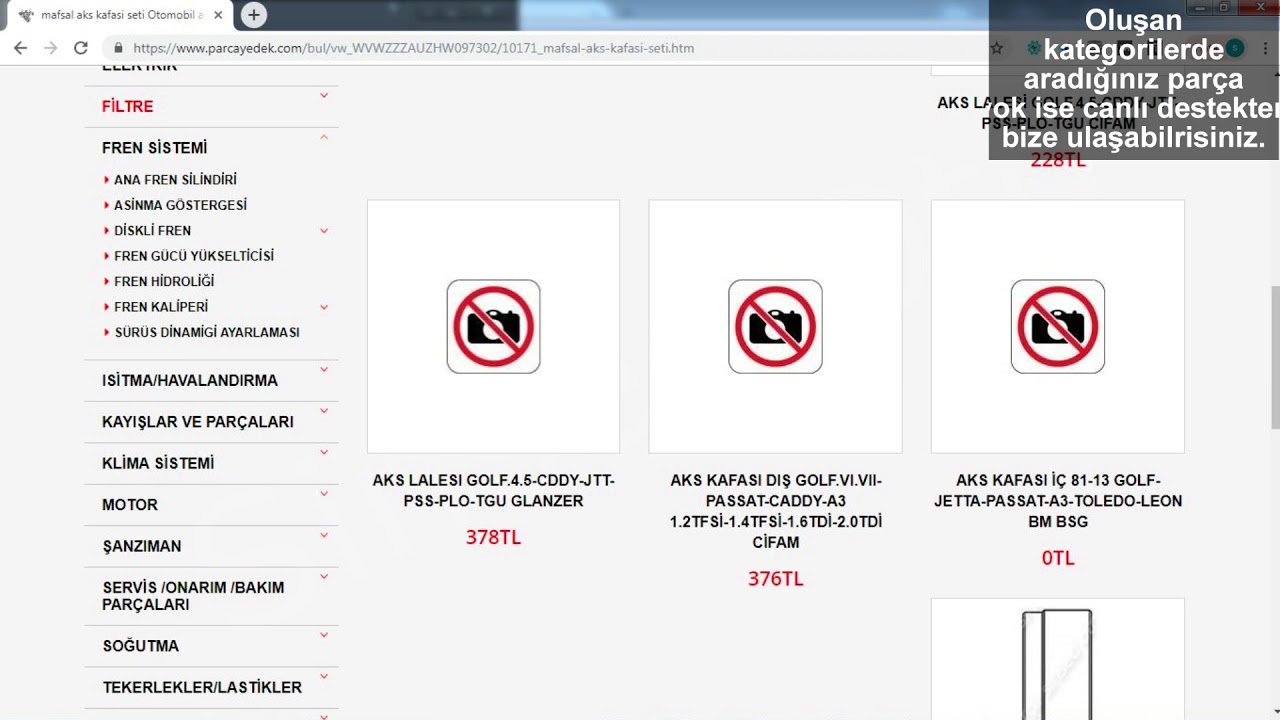Expand the KLİMA SİSTEMİ chevron
Viewport: 1280px width, 720px height.
(324, 453)
